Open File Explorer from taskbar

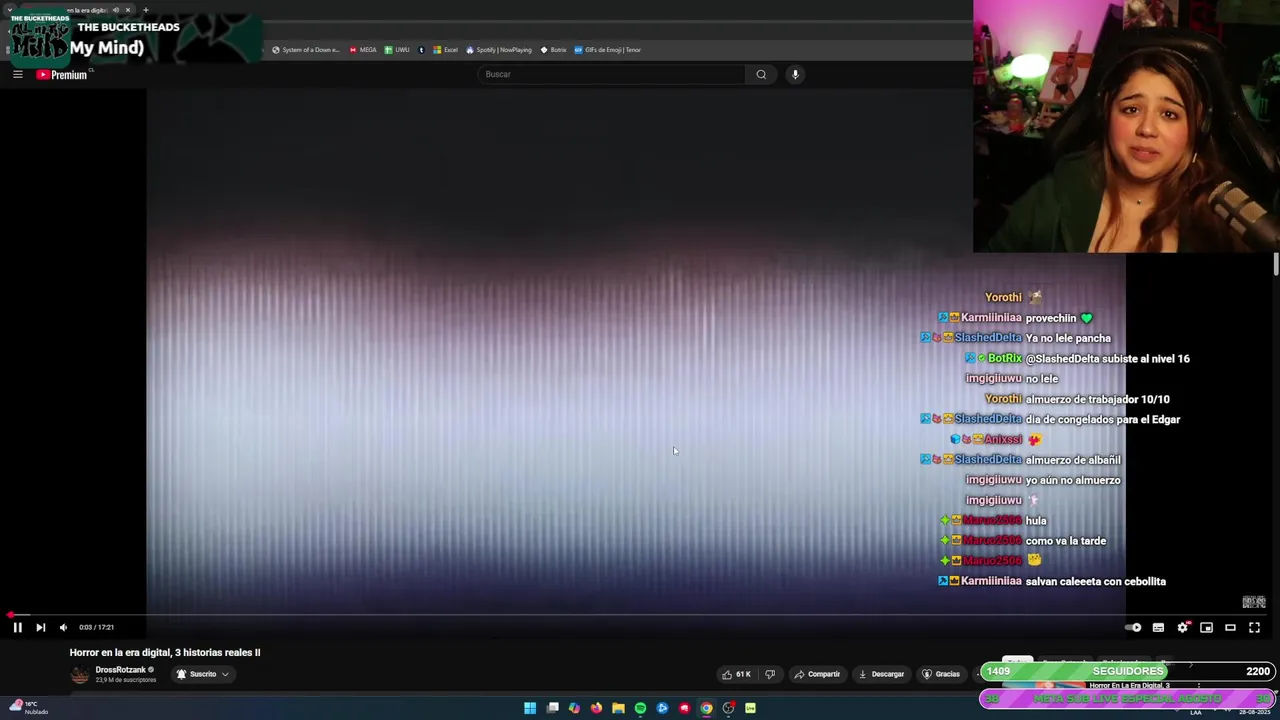618,708
